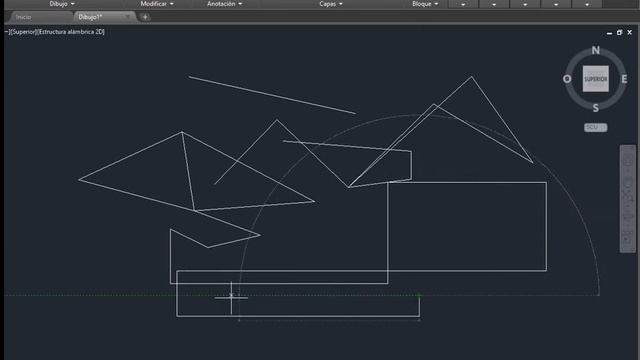This screenshot has height=360, width=640.
Task: Close the Dibujo1* drawing tab
Action: (x=128, y=17)
